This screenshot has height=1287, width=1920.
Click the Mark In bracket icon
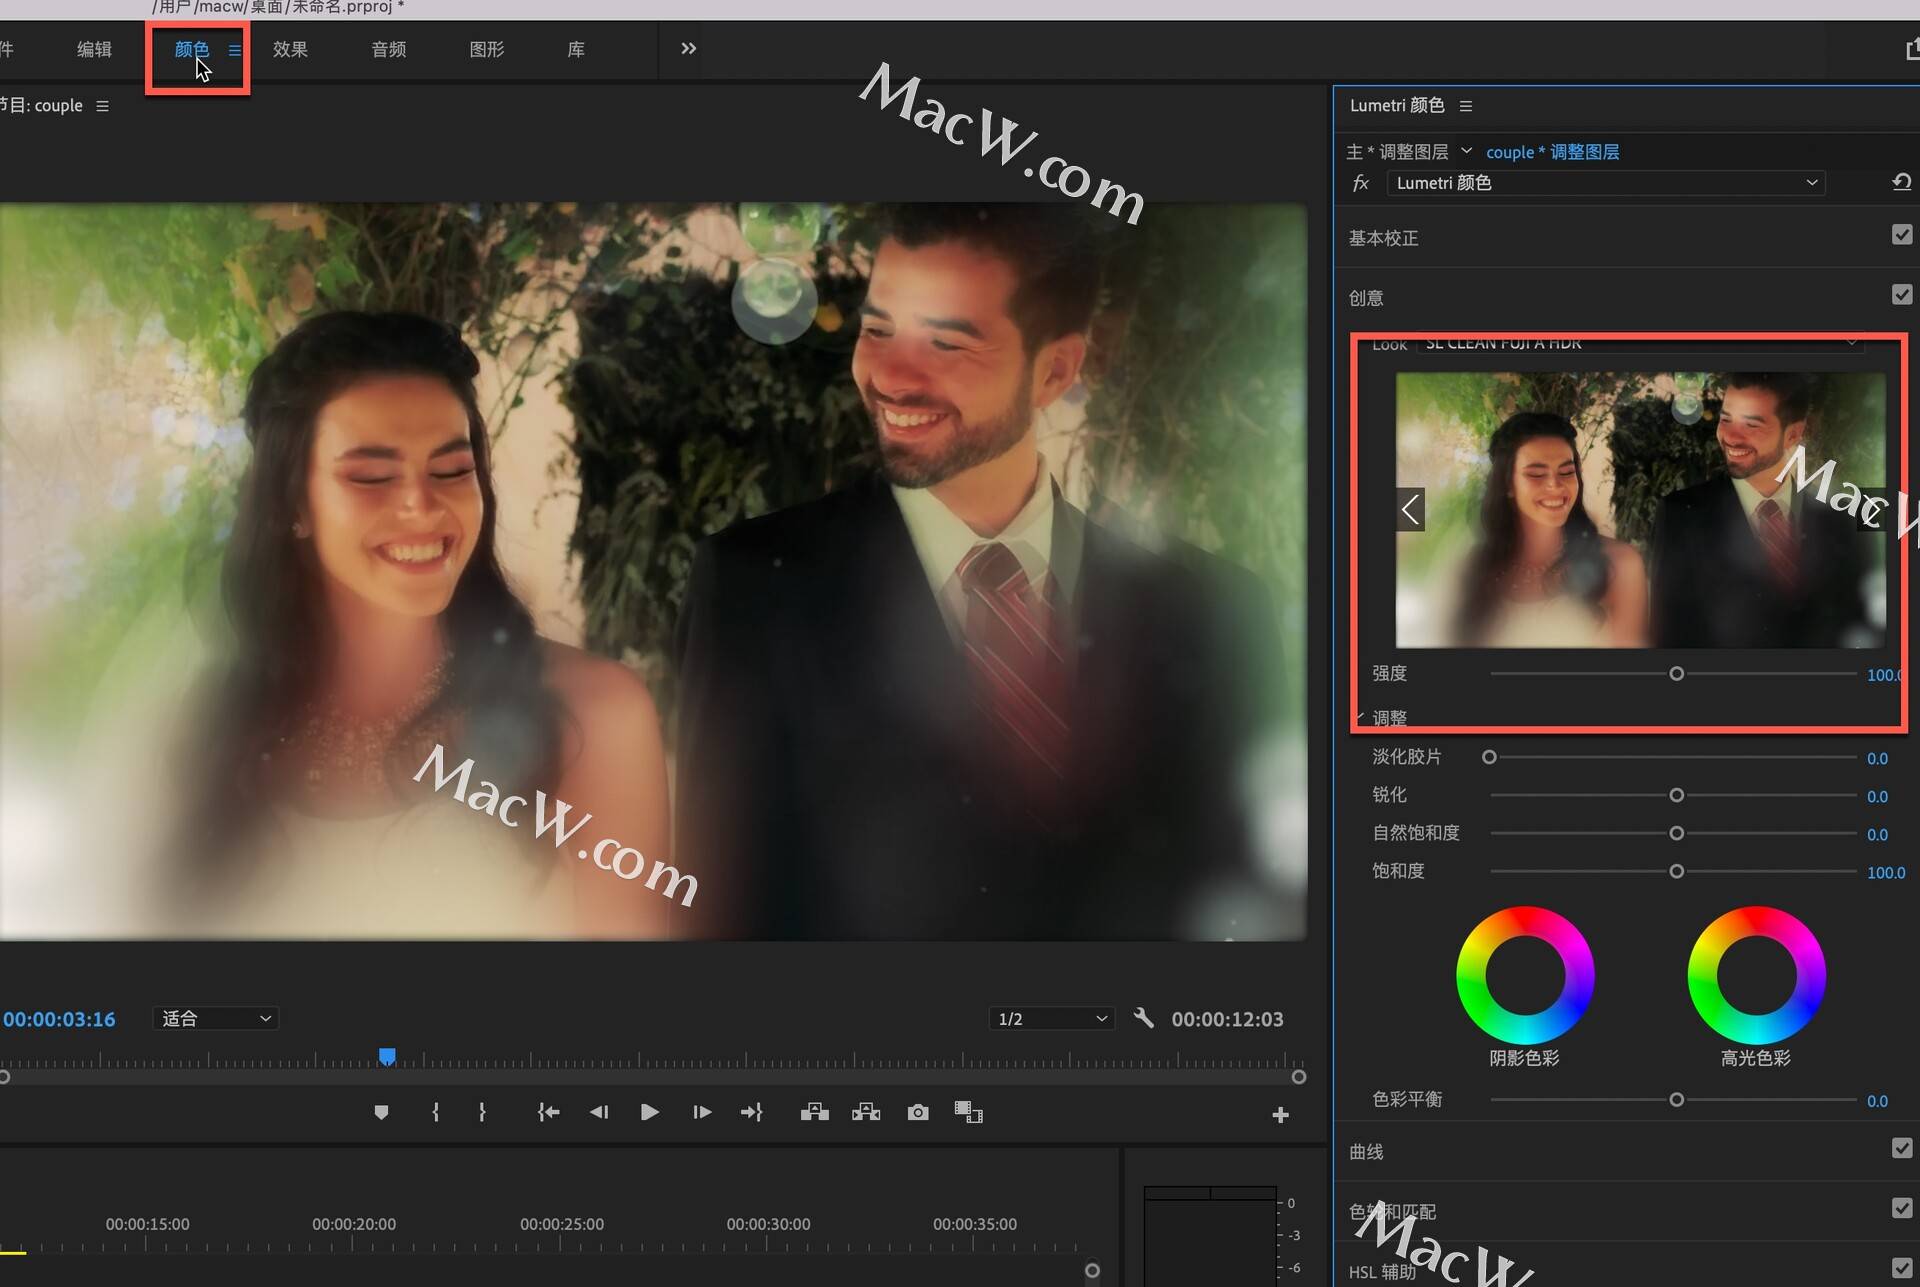point(435,1112)
